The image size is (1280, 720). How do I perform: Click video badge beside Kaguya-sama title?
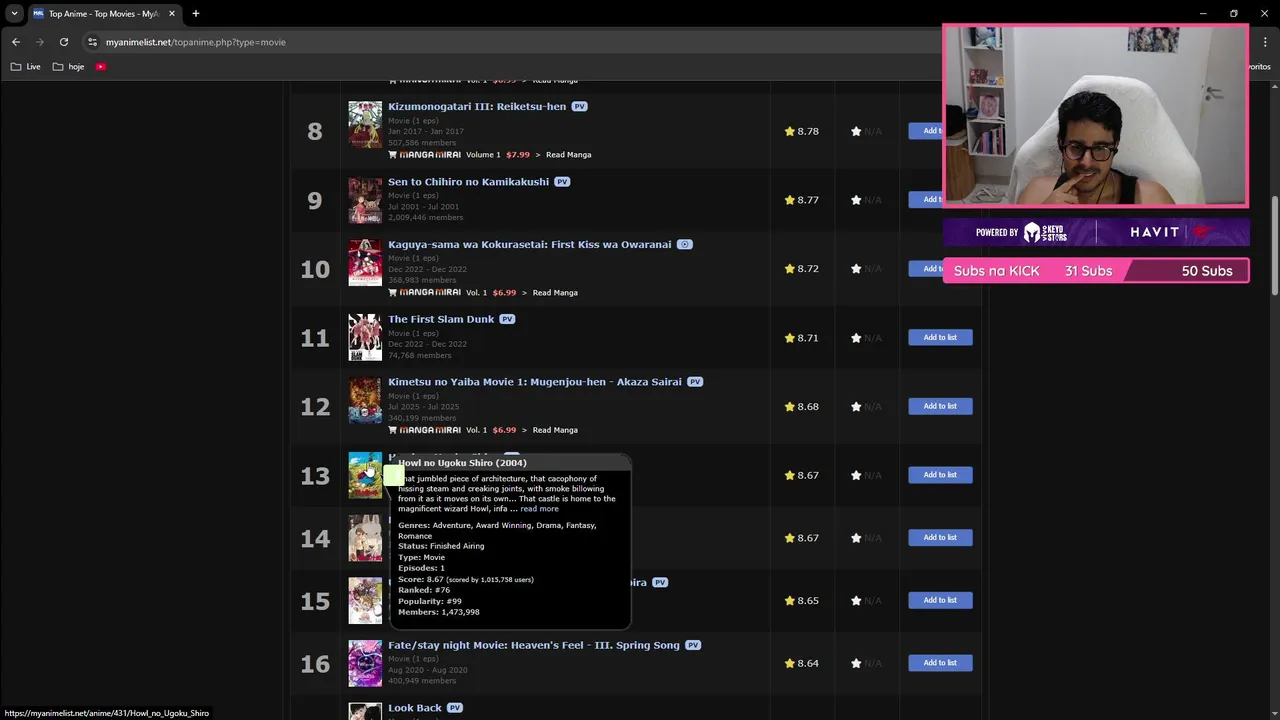(685, 244)
